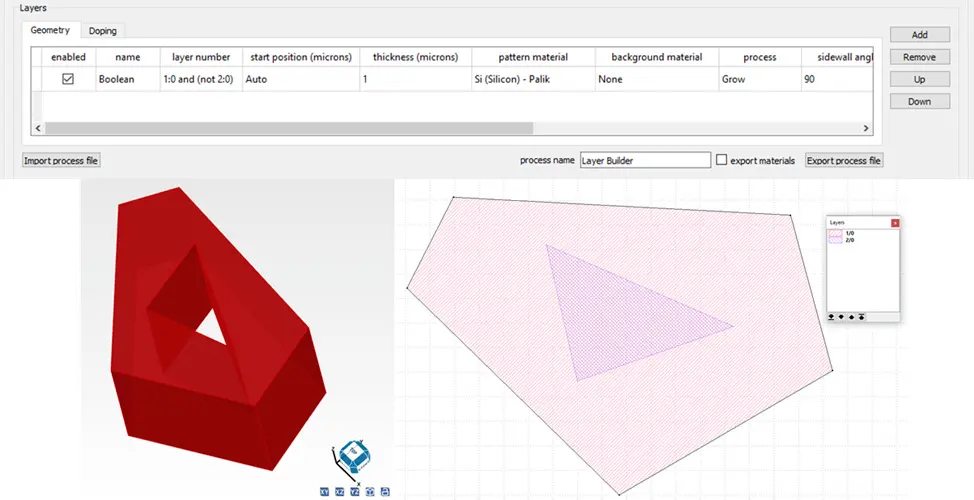Viewport: 974px width, 500px height.
Task: Switch to the Doping tab
Action: tap(102, 30)
